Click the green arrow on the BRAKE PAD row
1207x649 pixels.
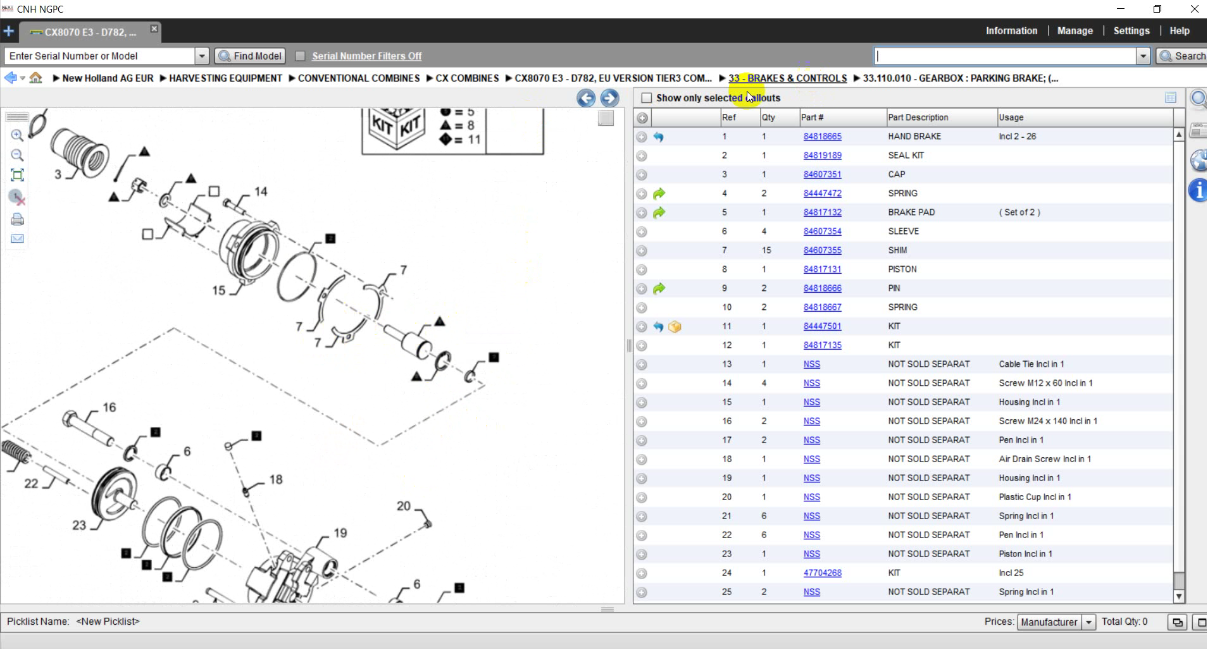point(658,213)
